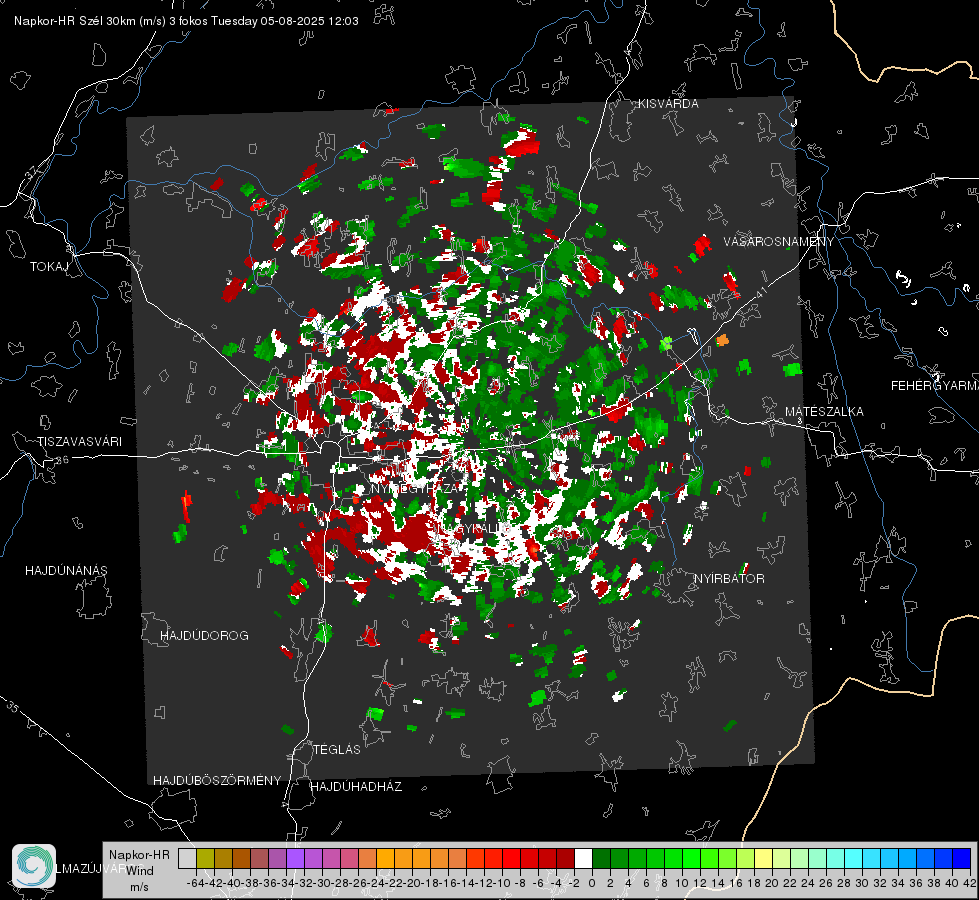The height and width of the screenshot is (900, 979).
Task: Click the HAJDÚBÖSZÖRMÉNY city label
Action: tap(217, 781)
